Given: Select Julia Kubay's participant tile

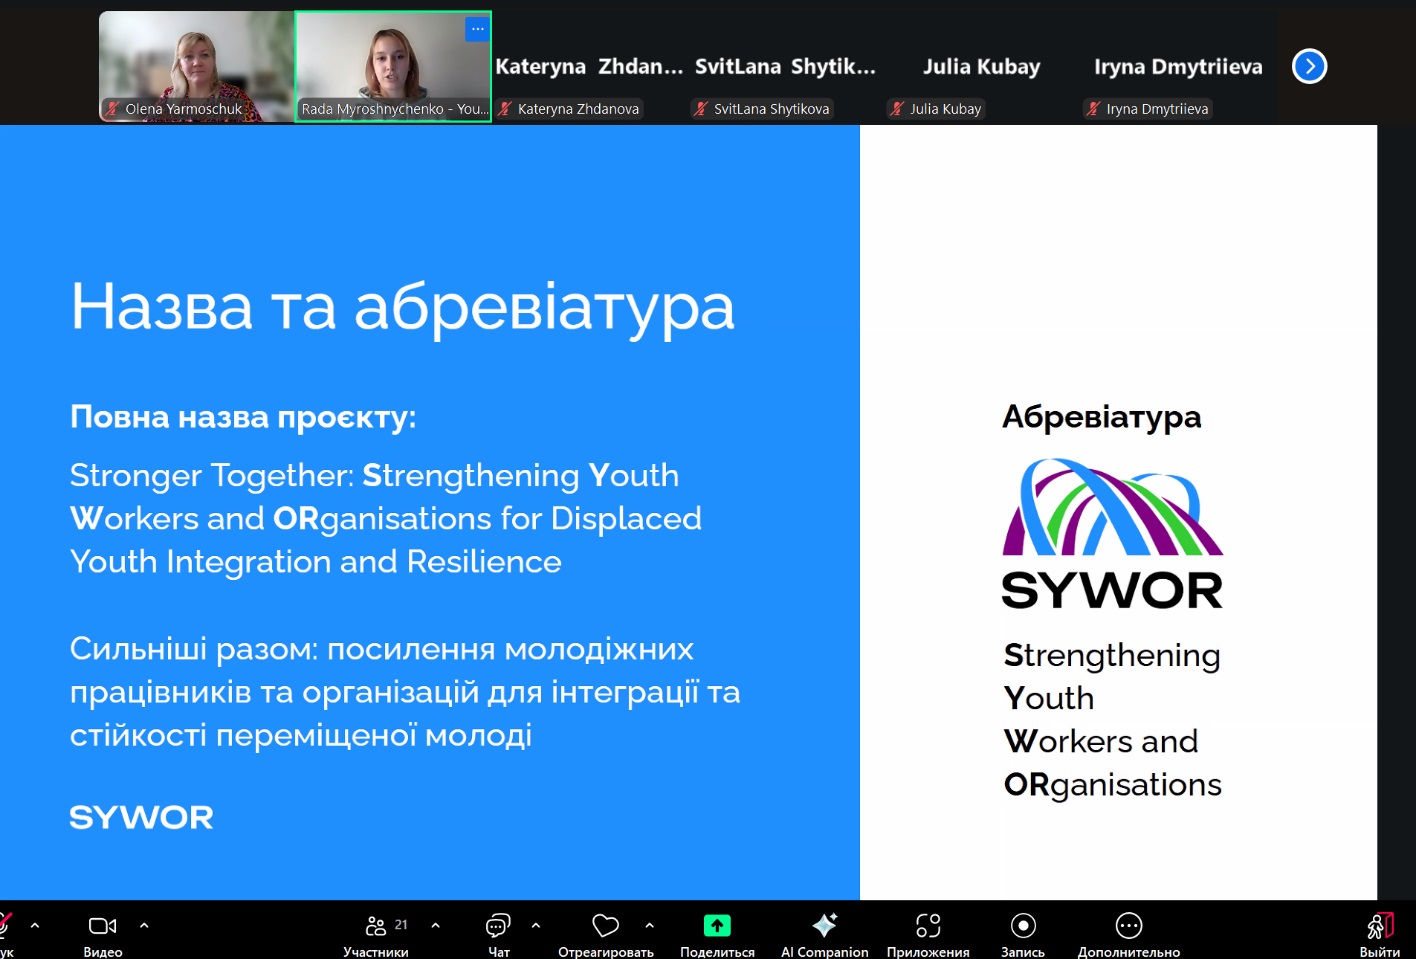Looking at the screenshot, I should (x=981, y=67).
